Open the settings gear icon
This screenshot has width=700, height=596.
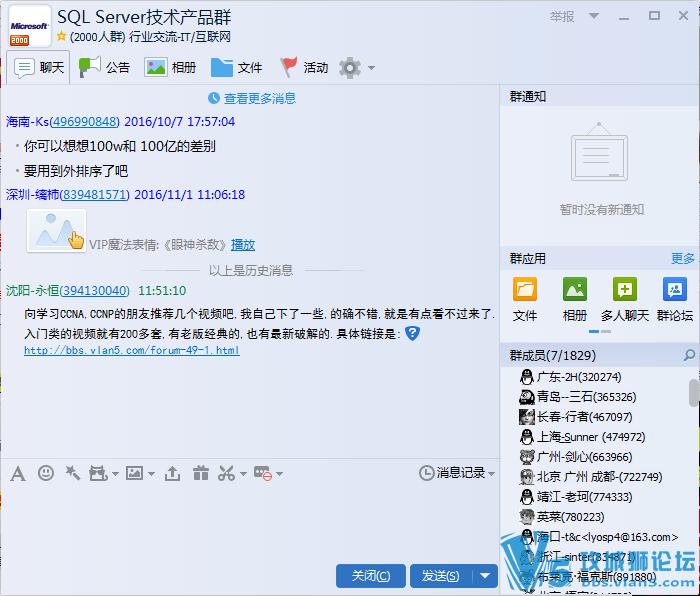(350, 68)
